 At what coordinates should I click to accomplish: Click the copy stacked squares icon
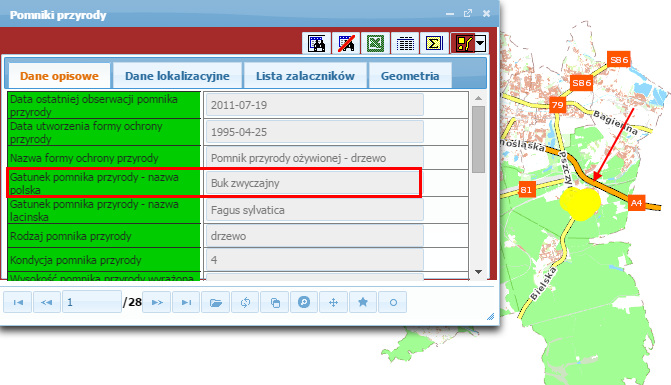coord(274,302)
